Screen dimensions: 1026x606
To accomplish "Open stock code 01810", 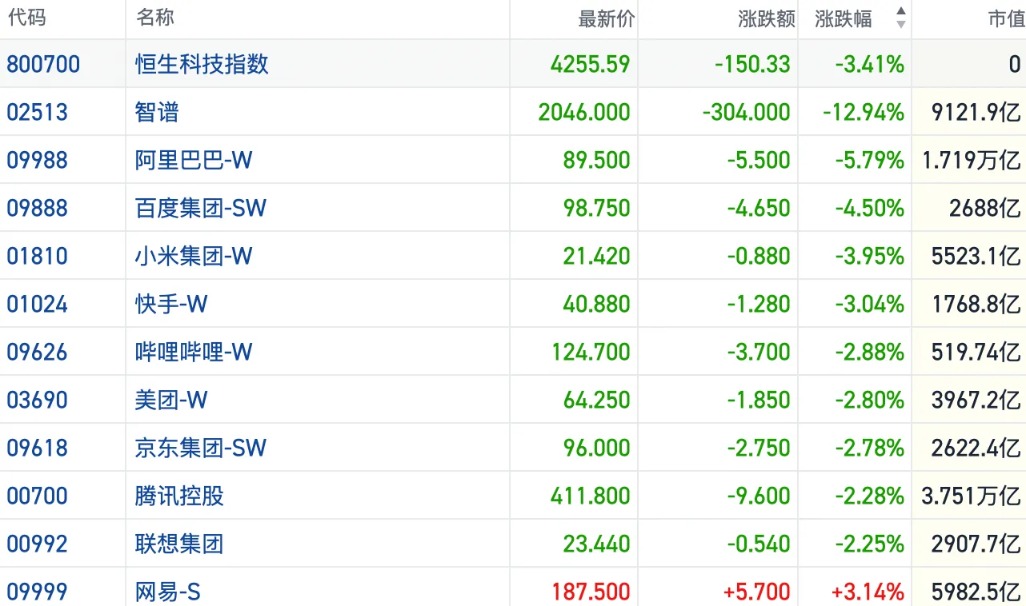I will [37, 256].
